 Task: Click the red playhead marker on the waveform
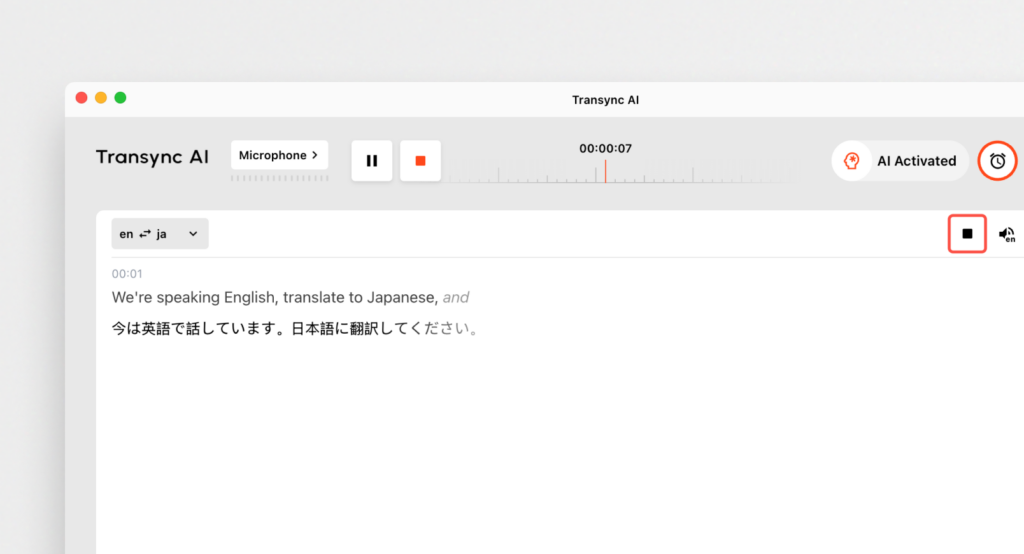[604, 171]
